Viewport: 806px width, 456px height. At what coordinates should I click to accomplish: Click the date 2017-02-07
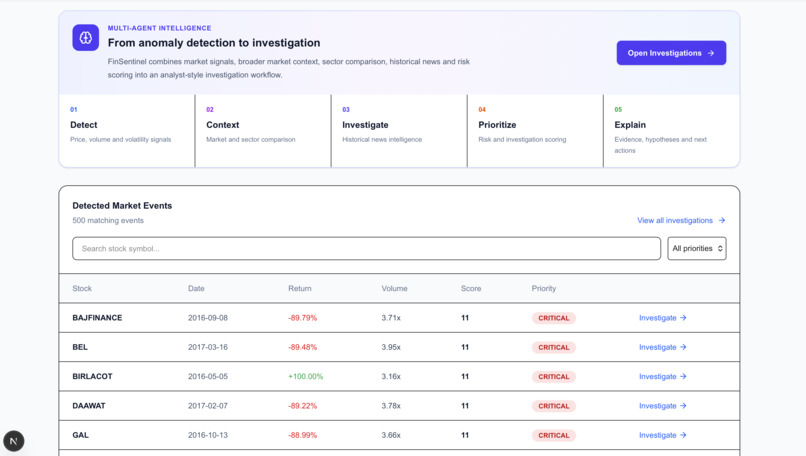[208, 406]
